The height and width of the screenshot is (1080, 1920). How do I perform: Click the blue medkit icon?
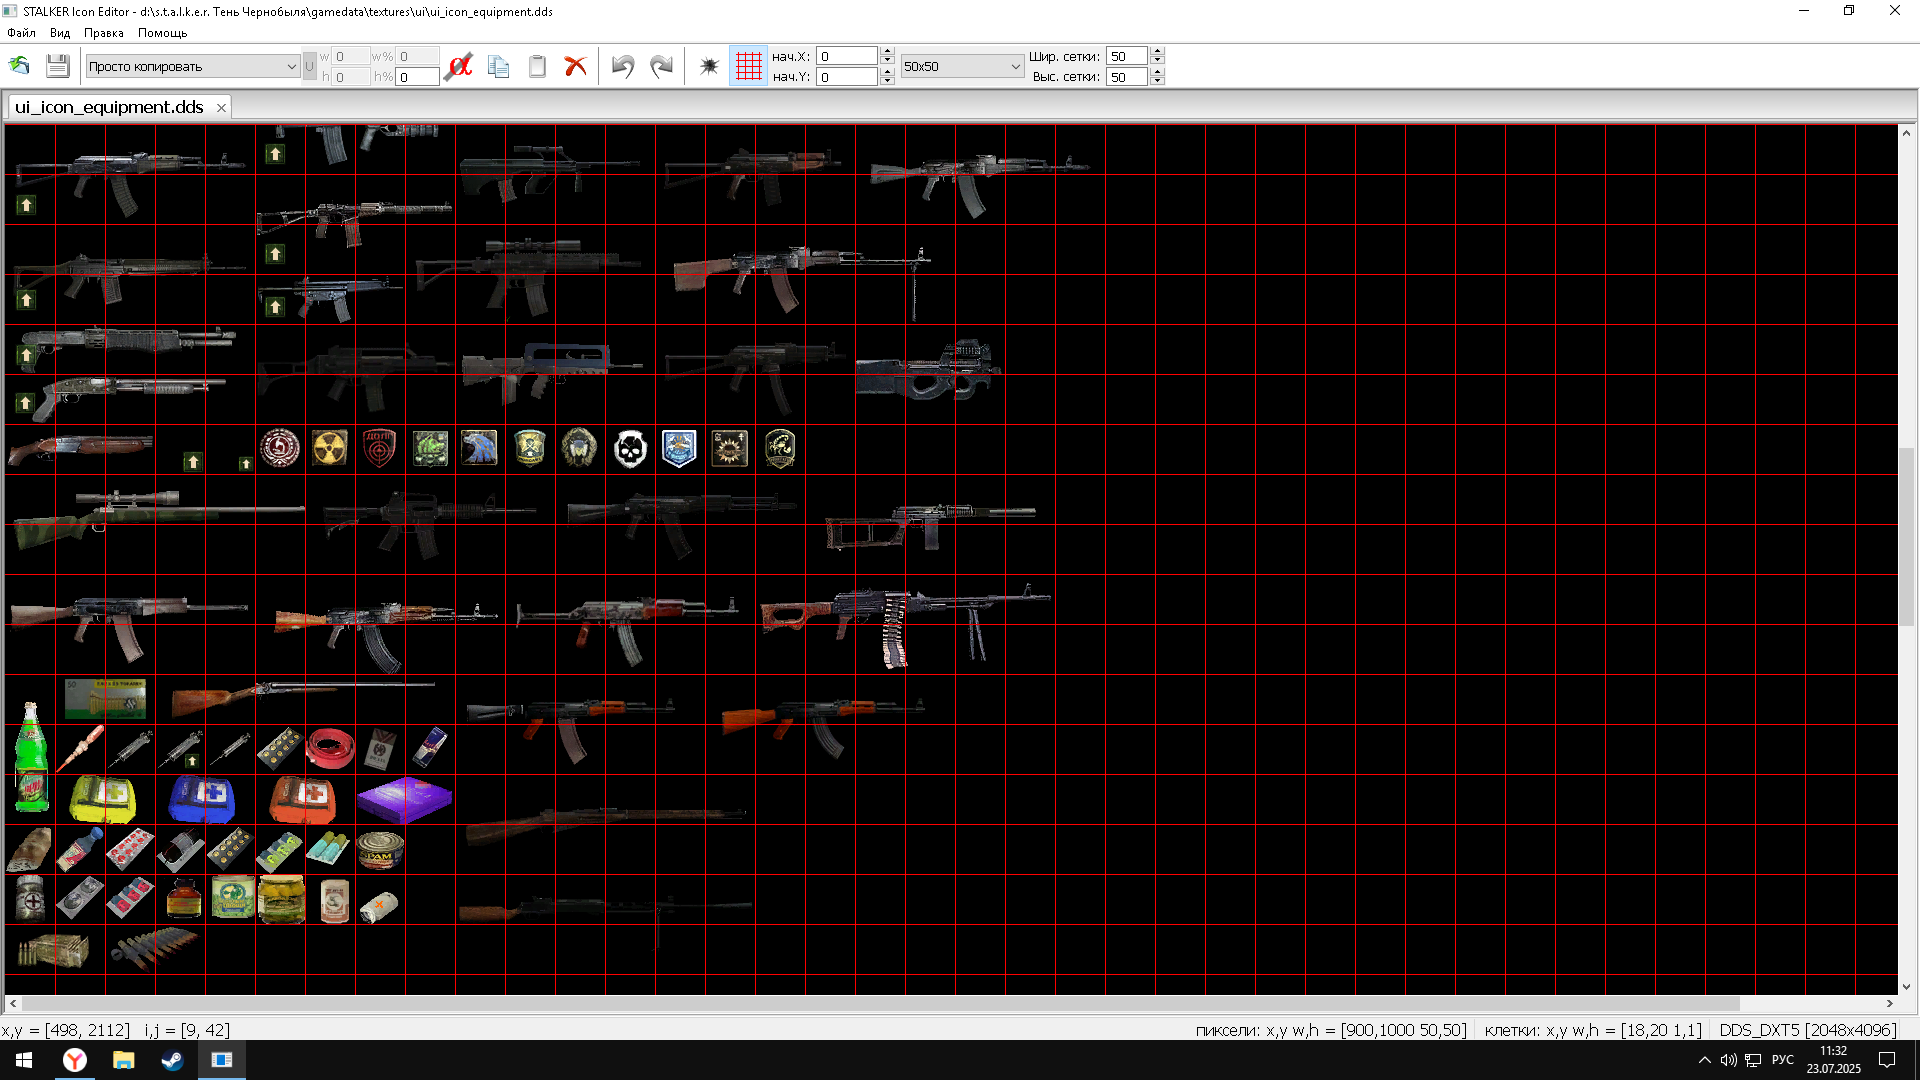[x=203, y=800]
